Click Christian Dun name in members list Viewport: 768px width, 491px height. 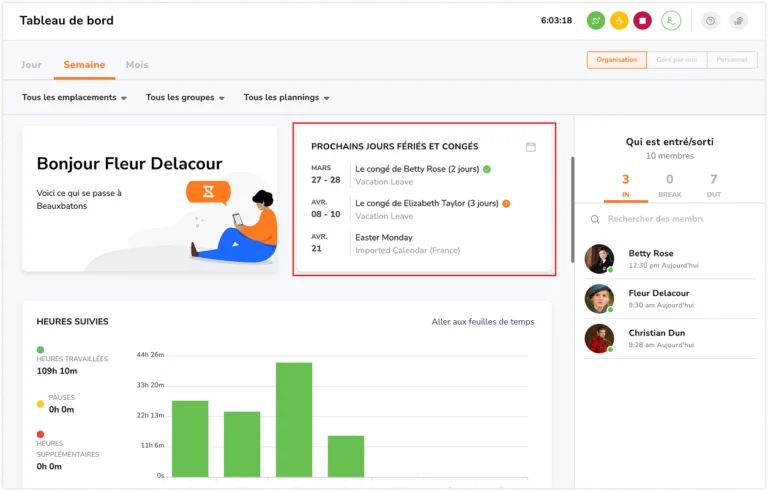tap(657, 333)
